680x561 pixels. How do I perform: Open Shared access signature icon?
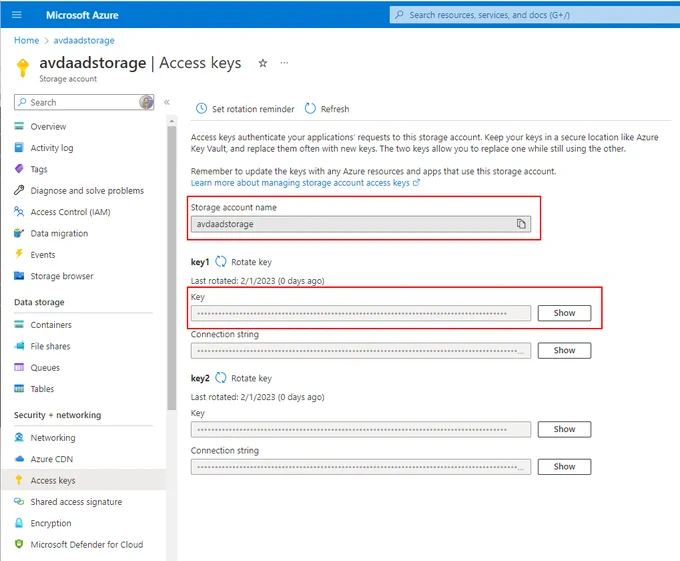click(x=19, y=501)
